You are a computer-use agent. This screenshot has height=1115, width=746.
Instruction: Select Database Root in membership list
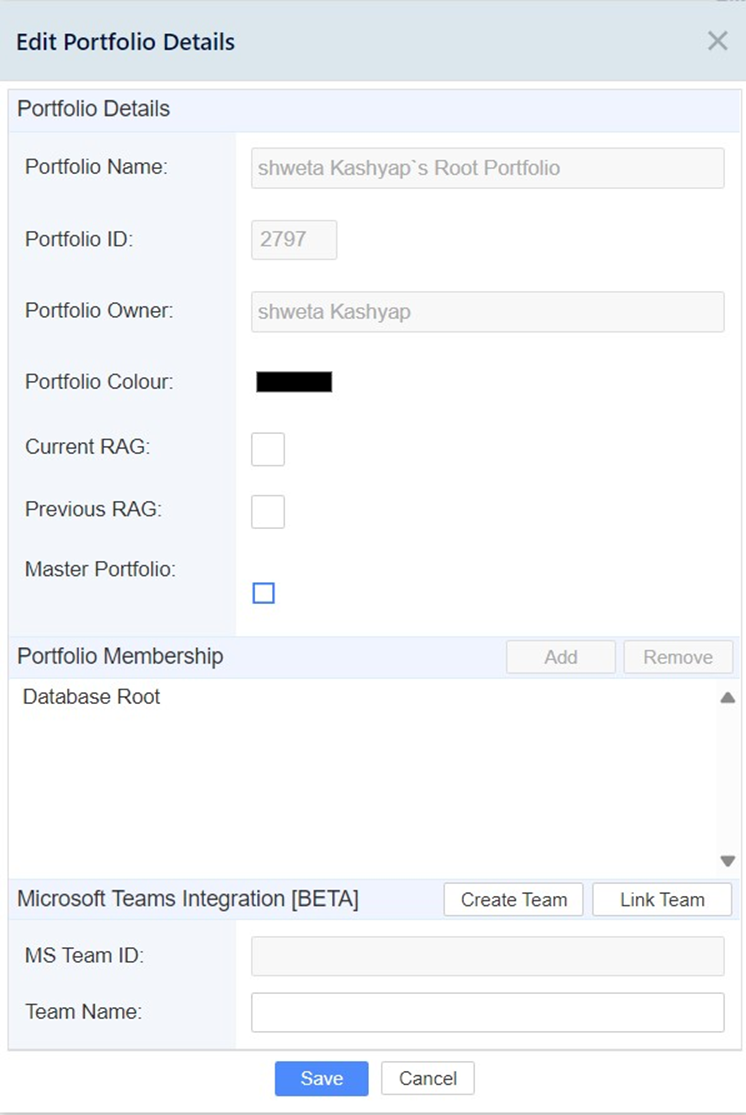point(92,697)
